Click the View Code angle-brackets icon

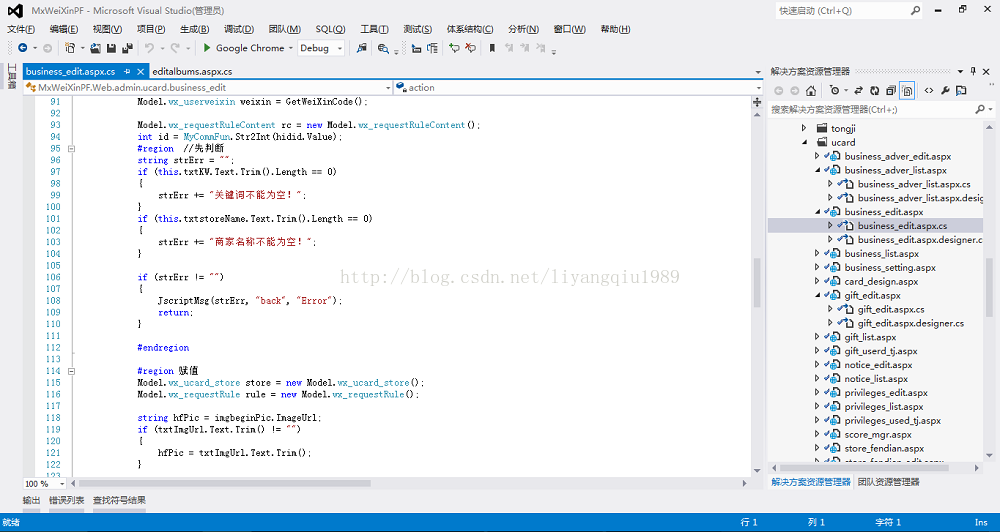(929, 91)
